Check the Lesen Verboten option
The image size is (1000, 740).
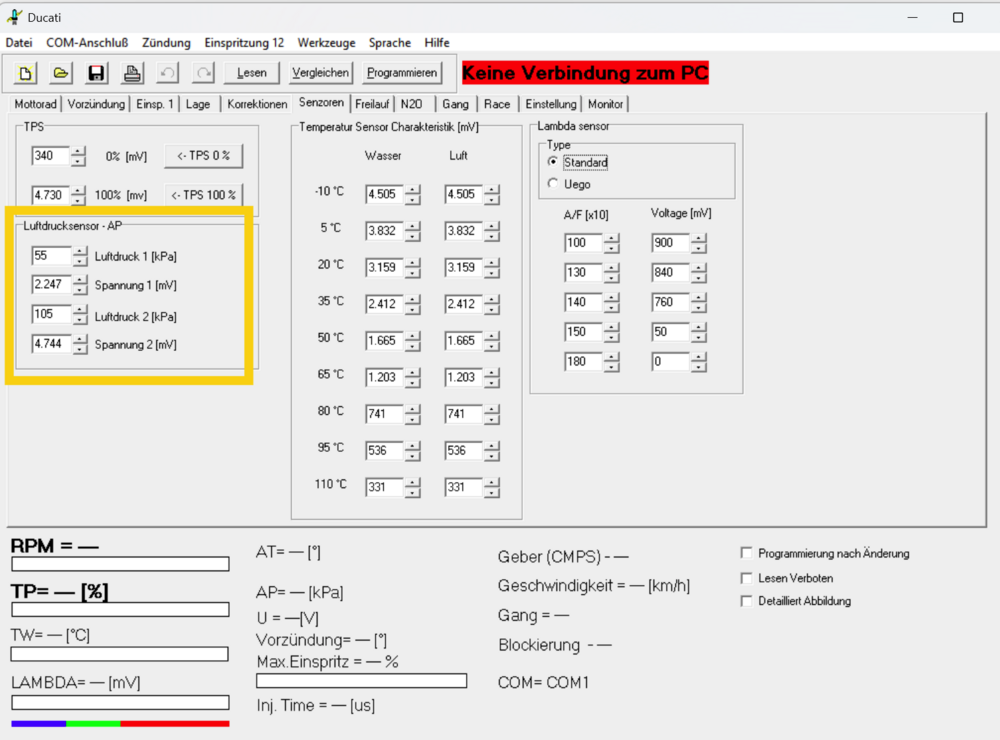pos(746,578)
